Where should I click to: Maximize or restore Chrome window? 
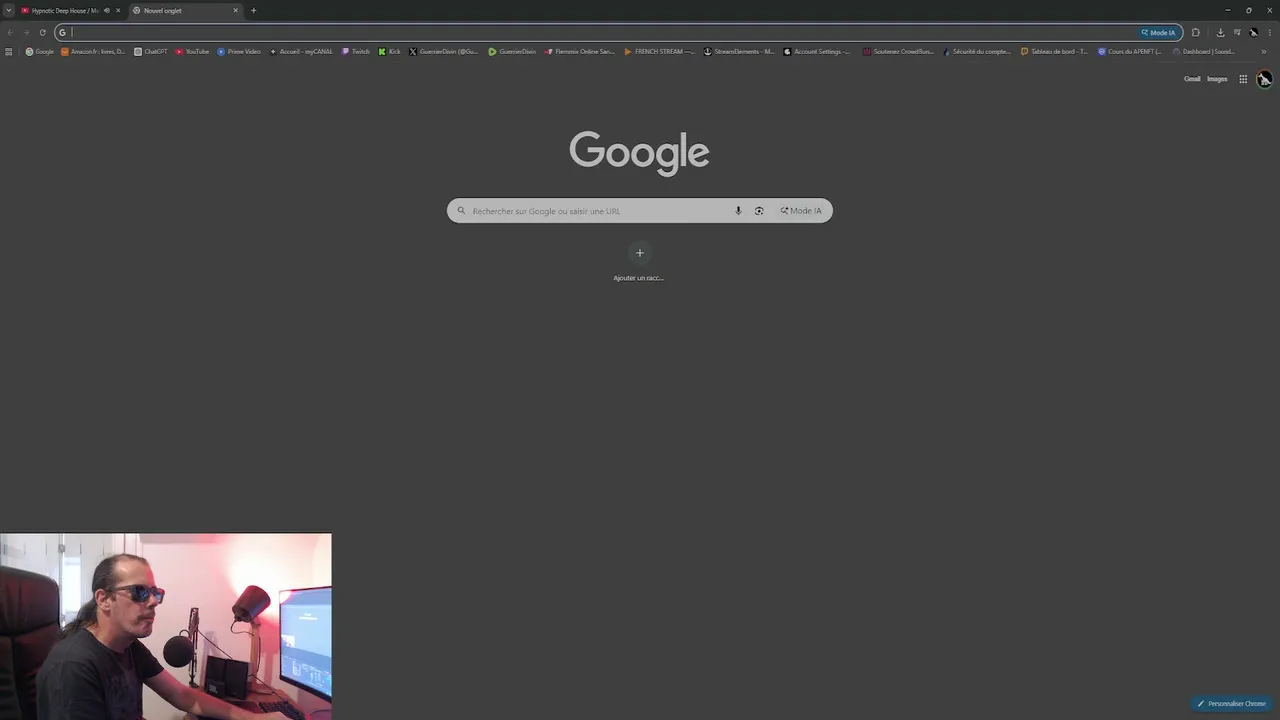(x=1248, y=10)
